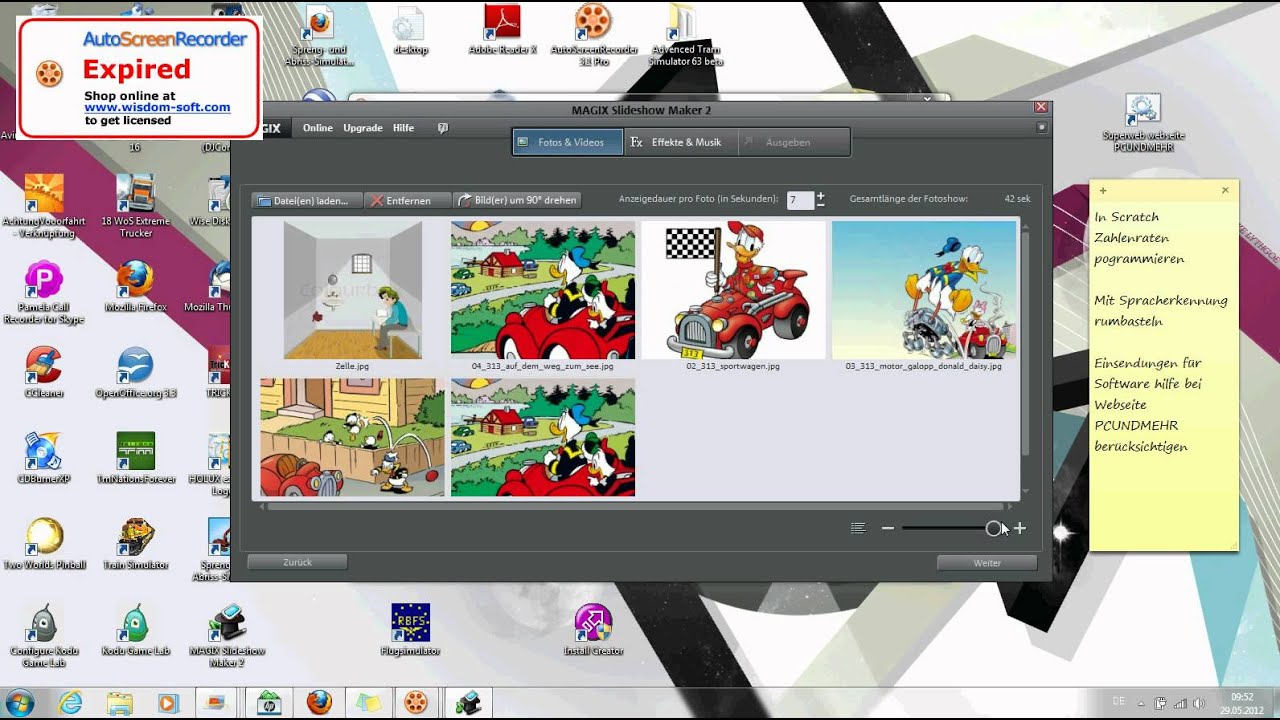Select the Kodu Game Lab desktop icon
Screen dimensions: 1280x720
(136, 630)
